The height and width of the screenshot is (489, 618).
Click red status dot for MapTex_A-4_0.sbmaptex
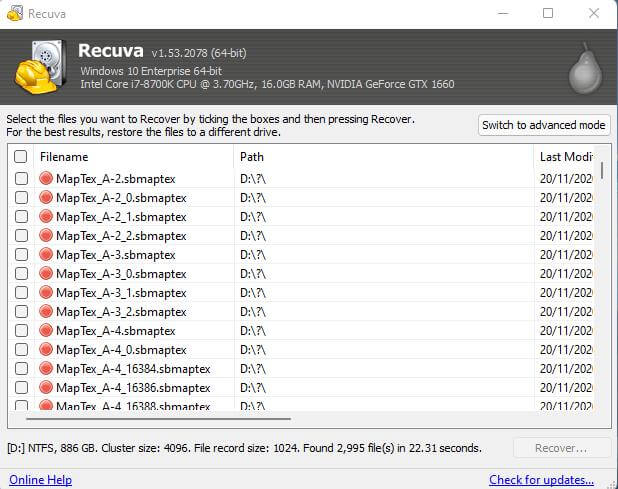46,349
